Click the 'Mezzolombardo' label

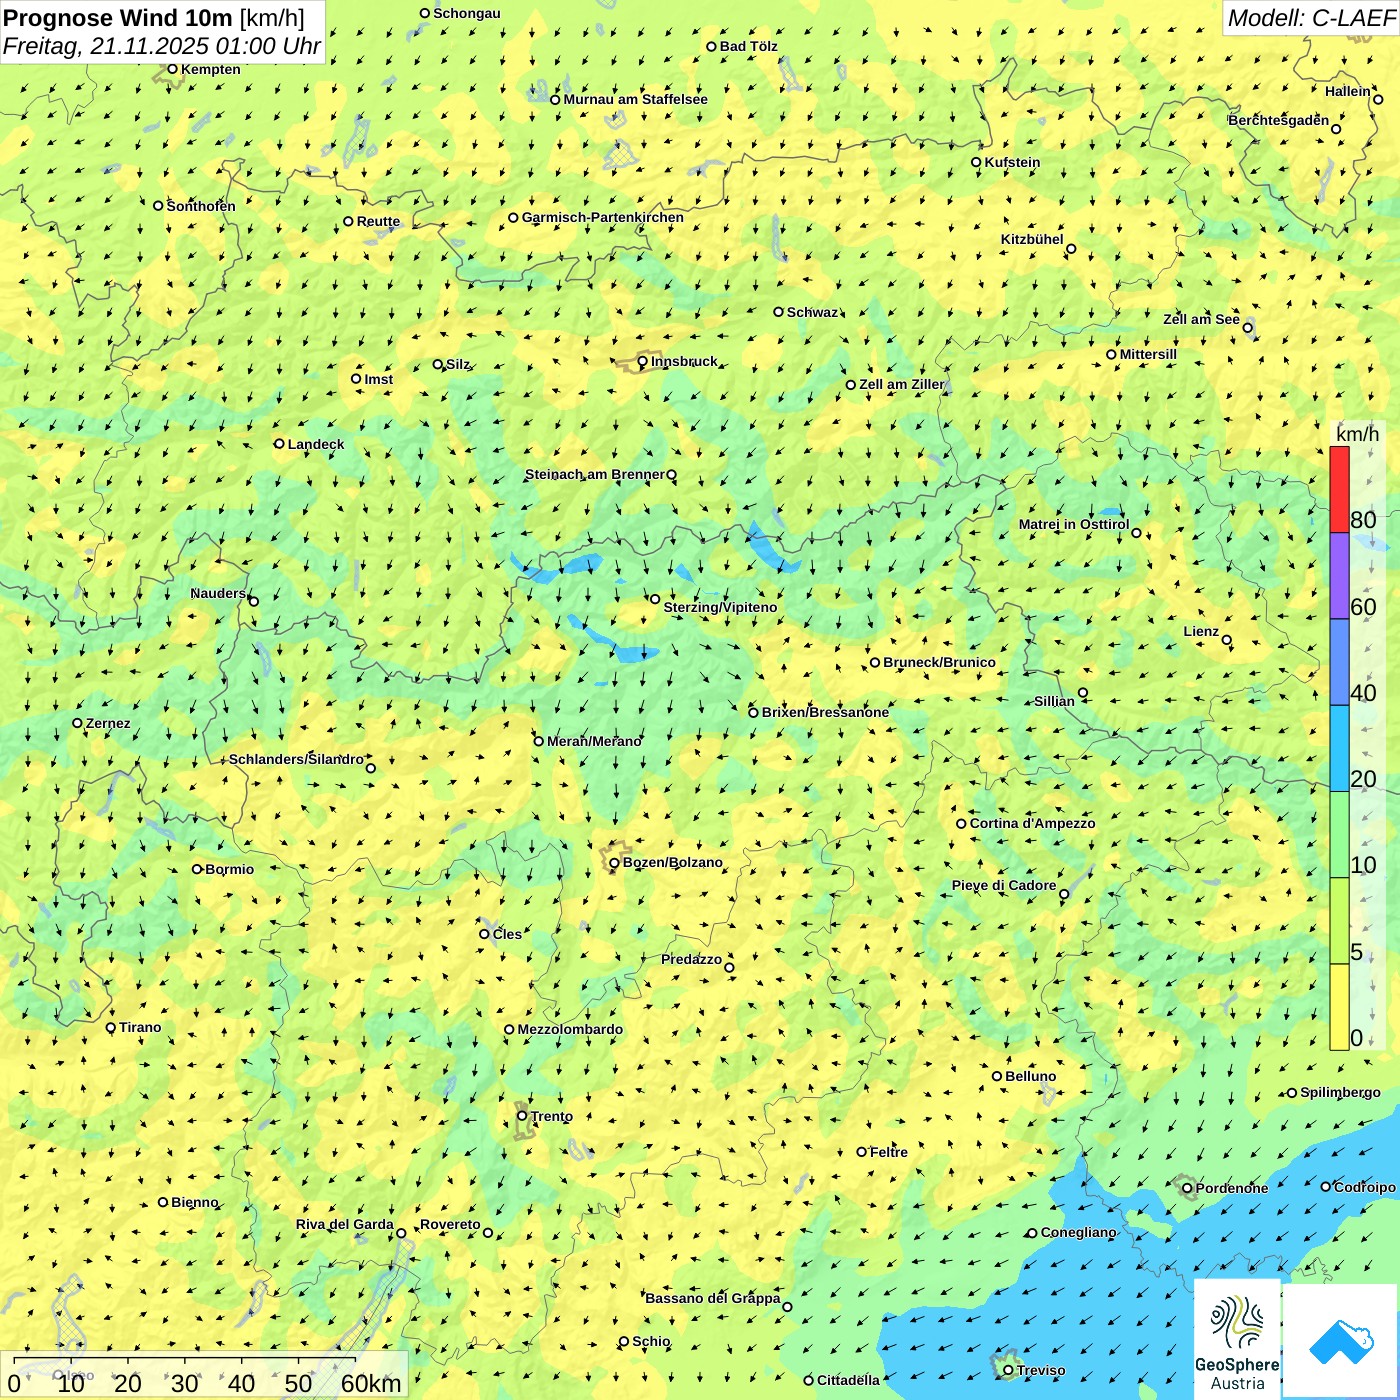(x=570, y=1029)
